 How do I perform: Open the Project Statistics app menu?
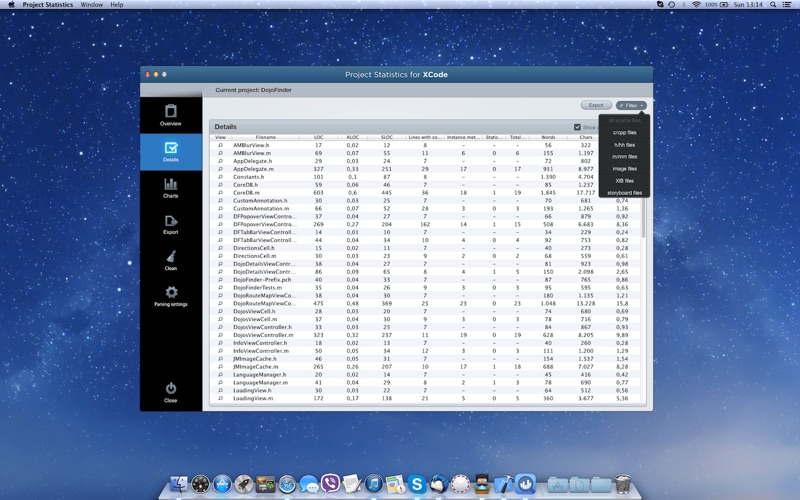click(x=47, y=5)
